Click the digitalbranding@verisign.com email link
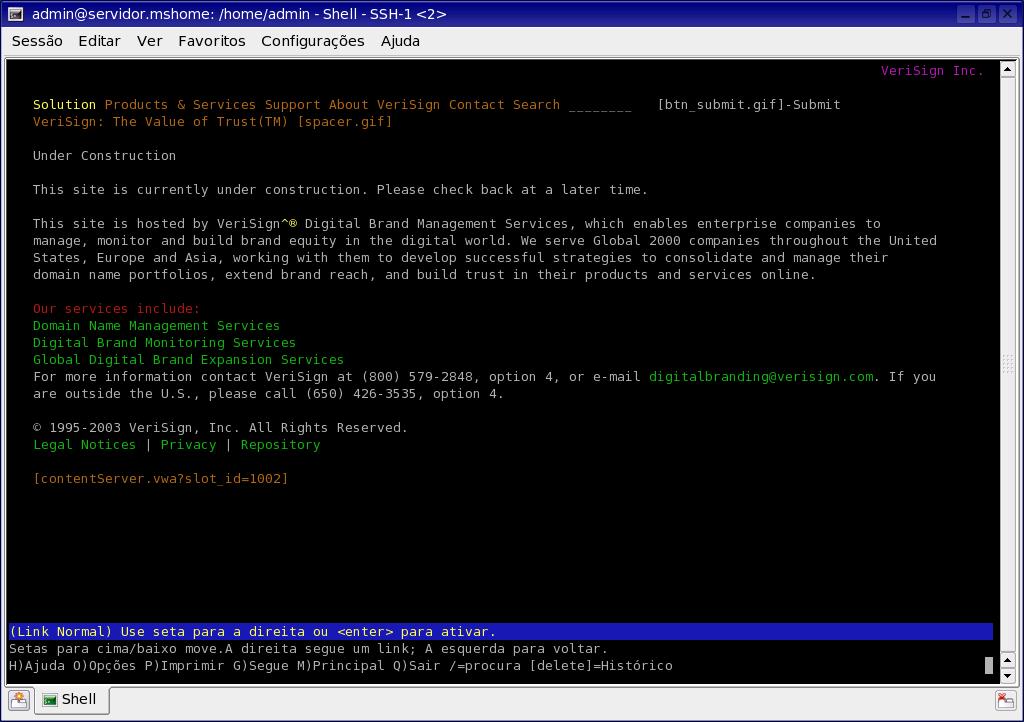 point(761,376)
